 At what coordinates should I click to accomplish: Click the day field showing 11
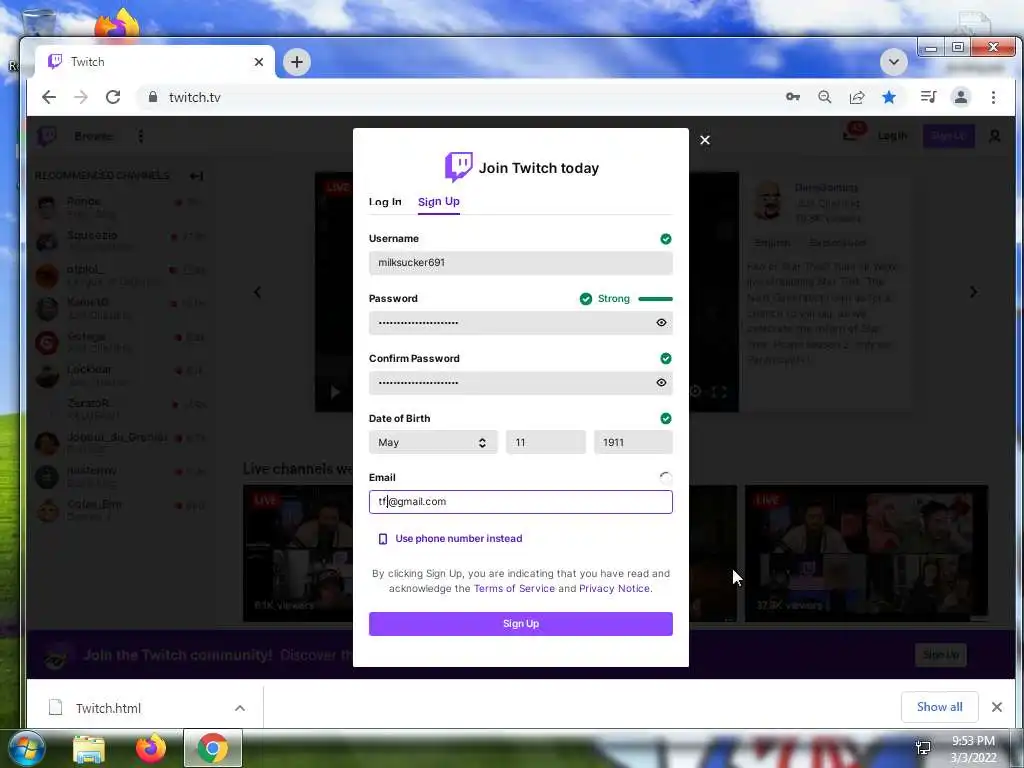point(545,442)
